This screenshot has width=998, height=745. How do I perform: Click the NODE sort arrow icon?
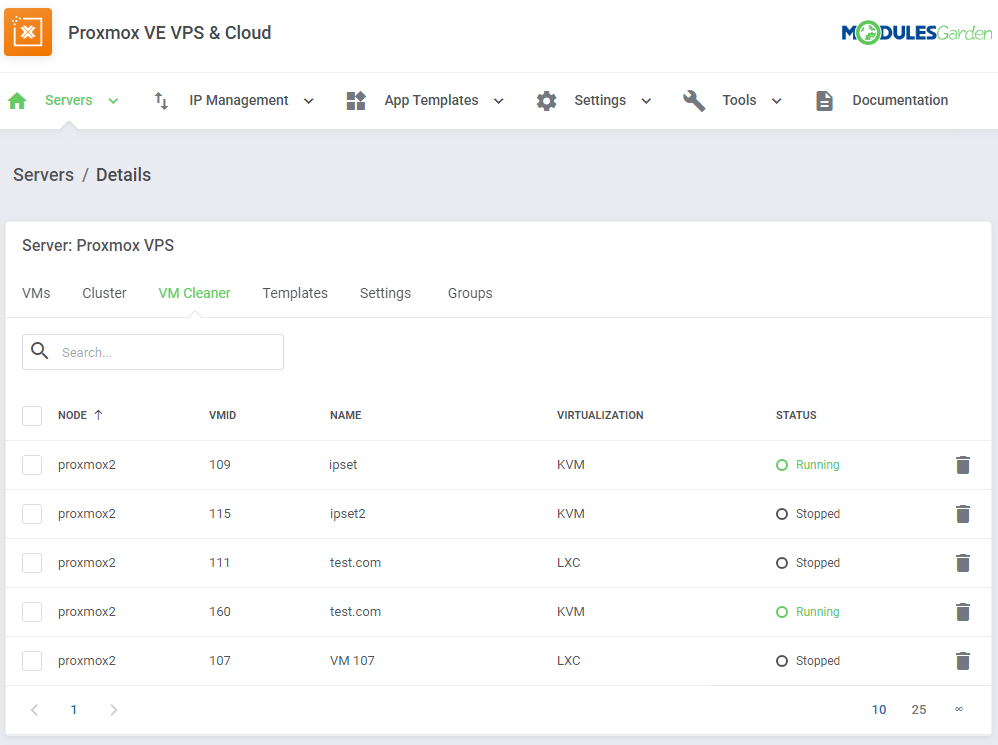point(98,415)
